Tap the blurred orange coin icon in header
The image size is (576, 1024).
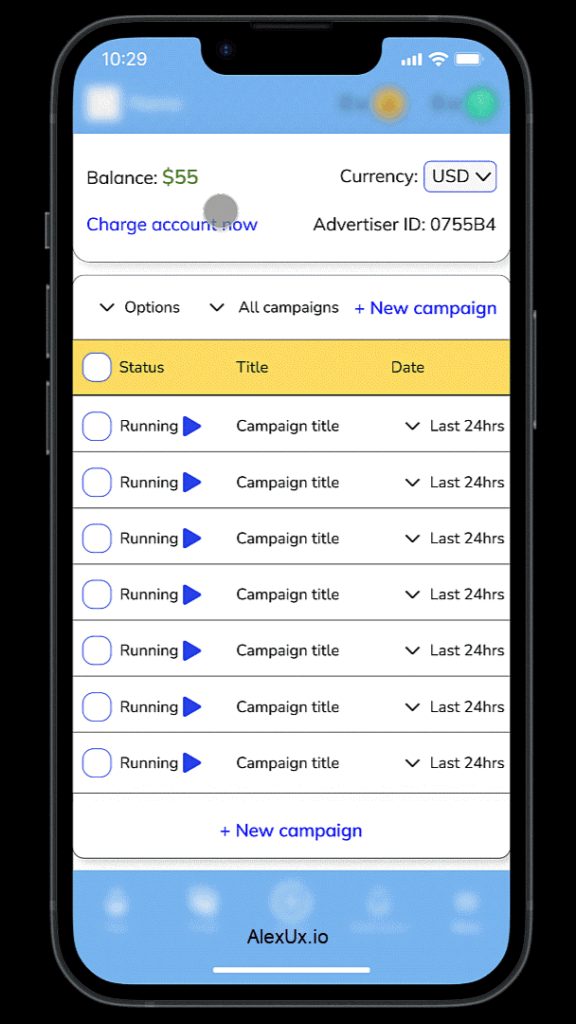pyautogui.click(x=389, y=103)
